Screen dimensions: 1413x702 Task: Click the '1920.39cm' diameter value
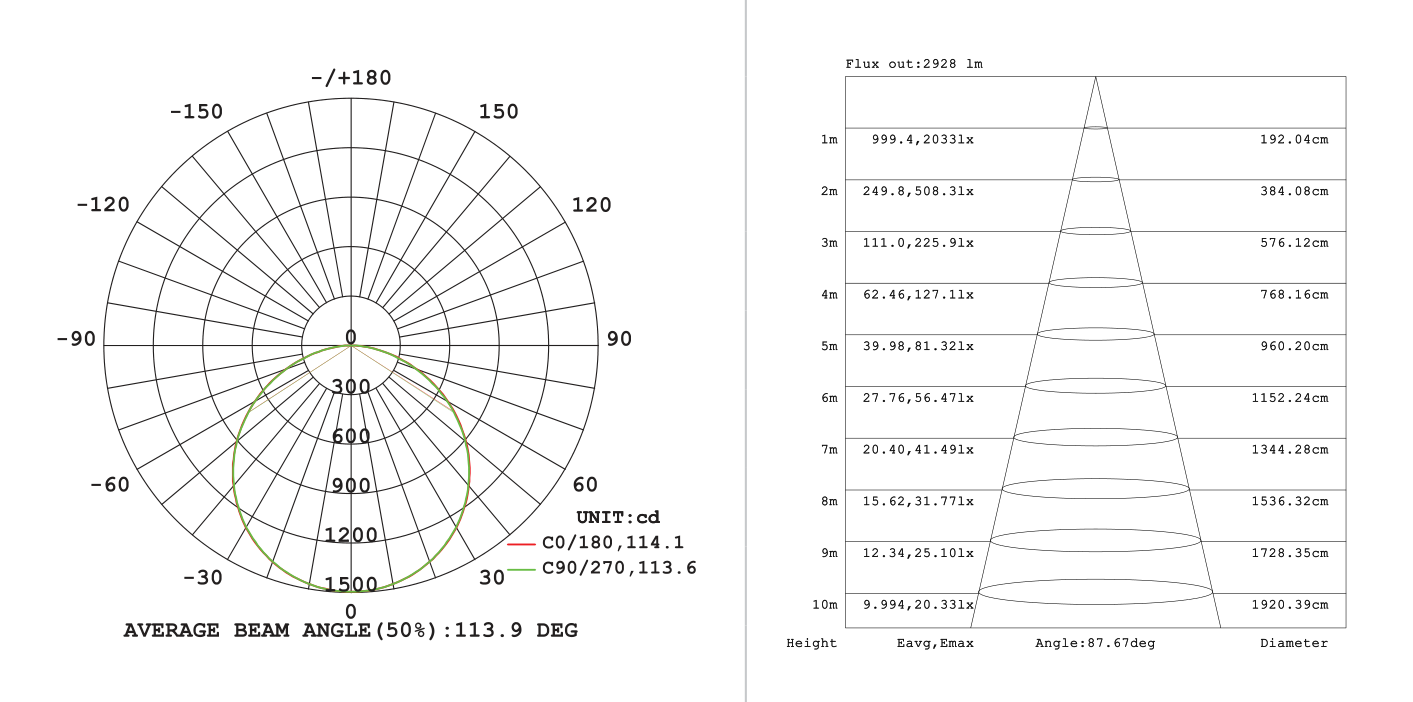(x=1290, y=605)
